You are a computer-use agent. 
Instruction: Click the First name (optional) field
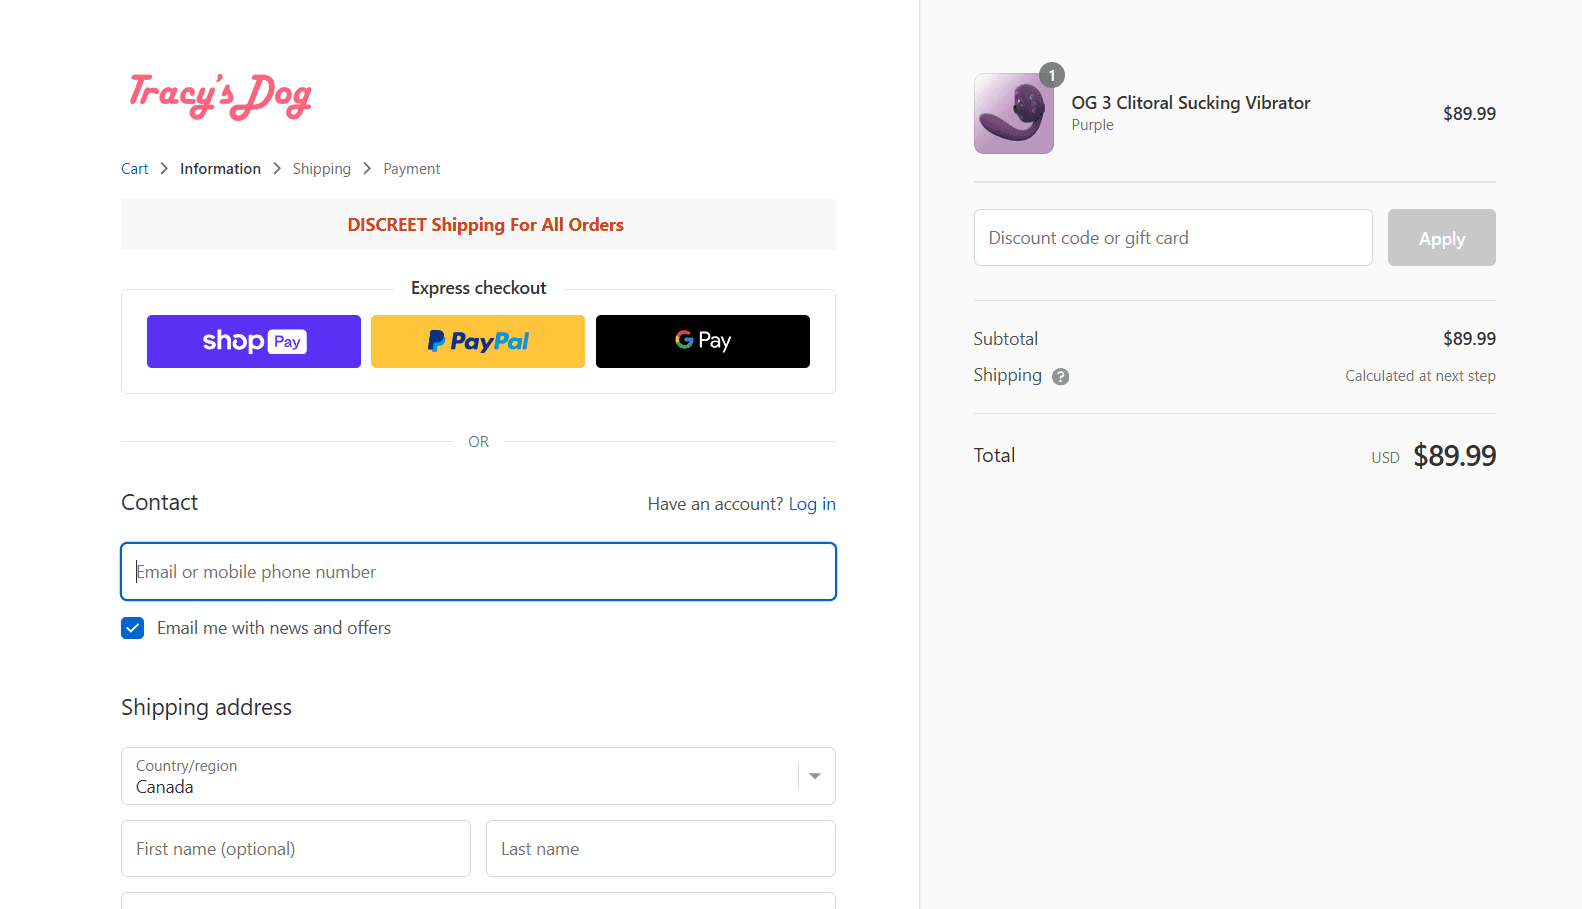tap(296, 849)
